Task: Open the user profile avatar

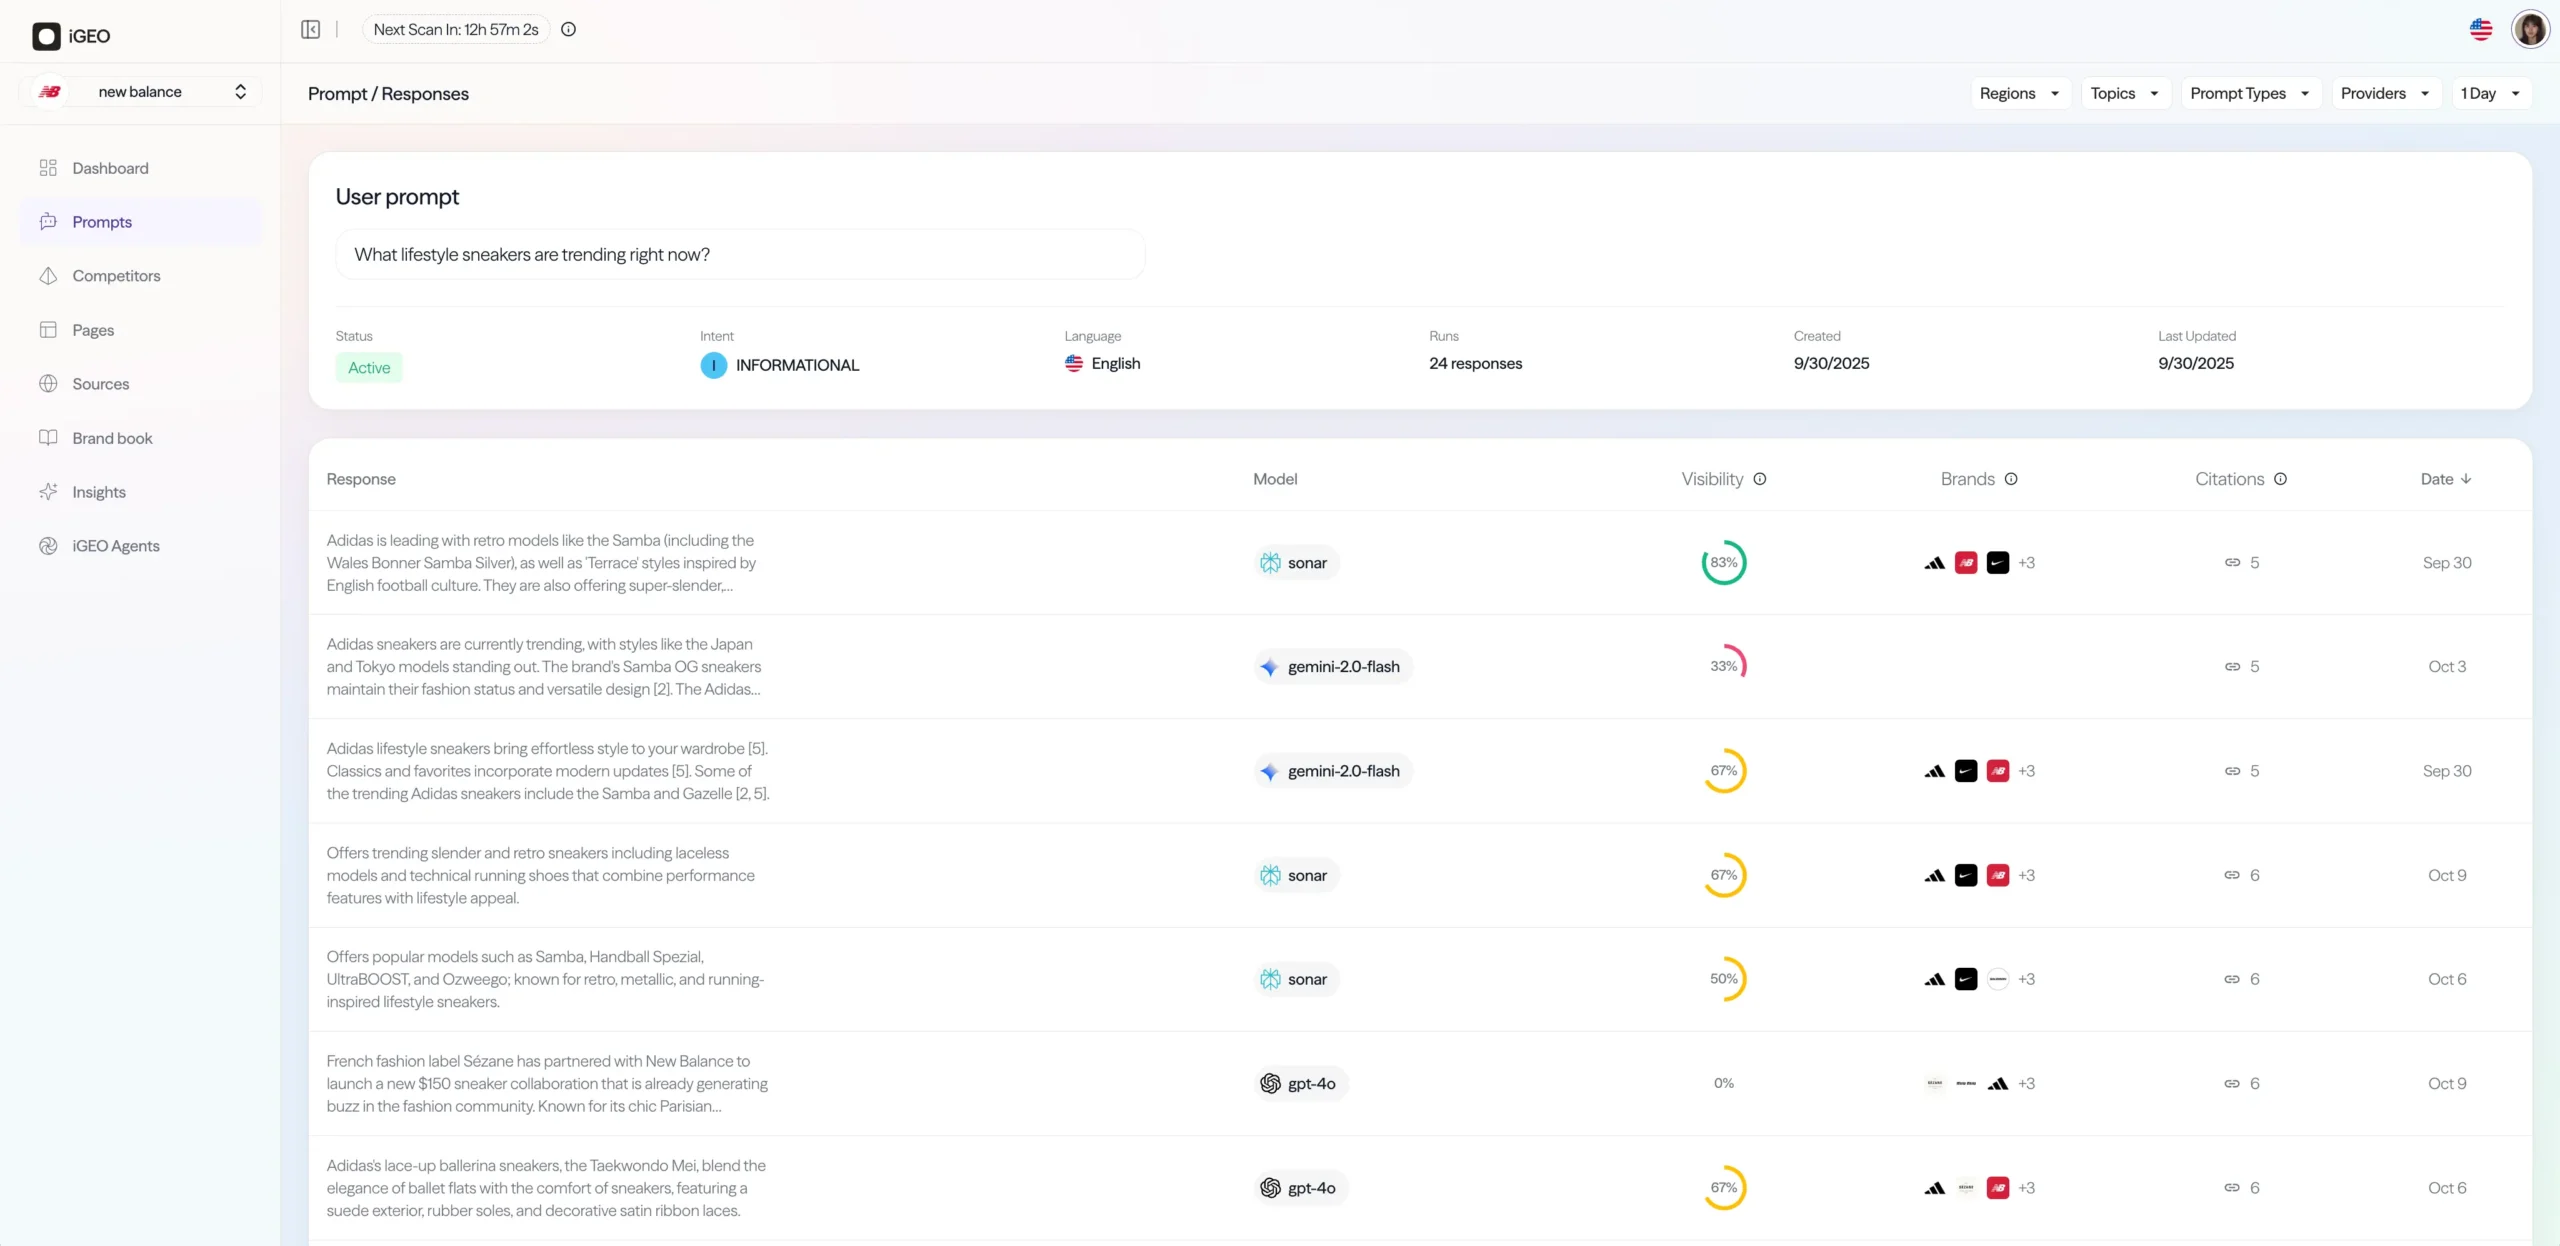Action: point(2530,30)
